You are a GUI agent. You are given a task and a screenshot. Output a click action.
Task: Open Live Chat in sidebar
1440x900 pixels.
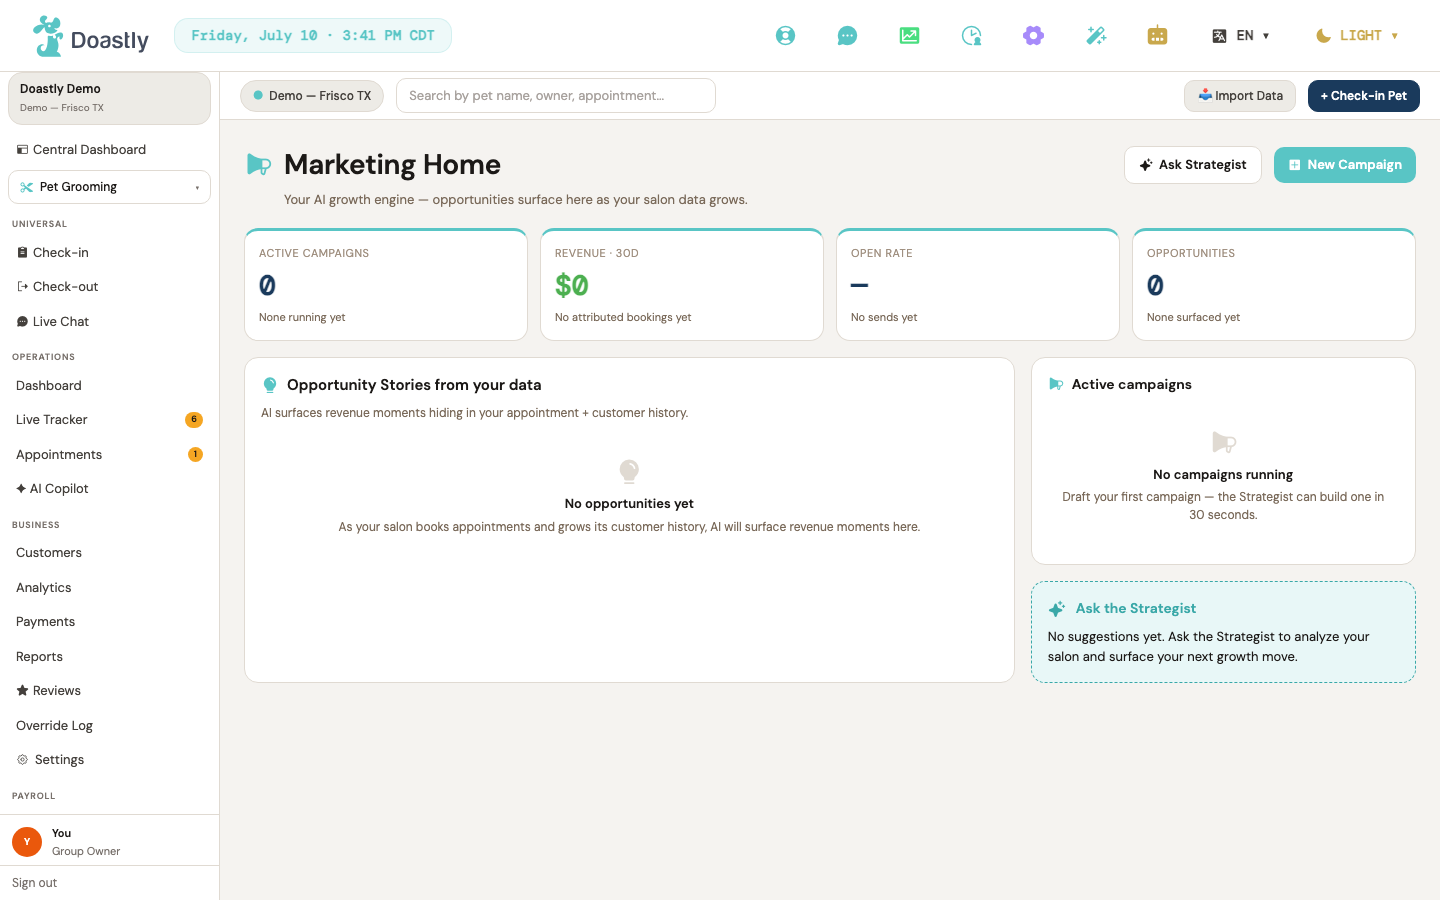click(x=109, y=322)
